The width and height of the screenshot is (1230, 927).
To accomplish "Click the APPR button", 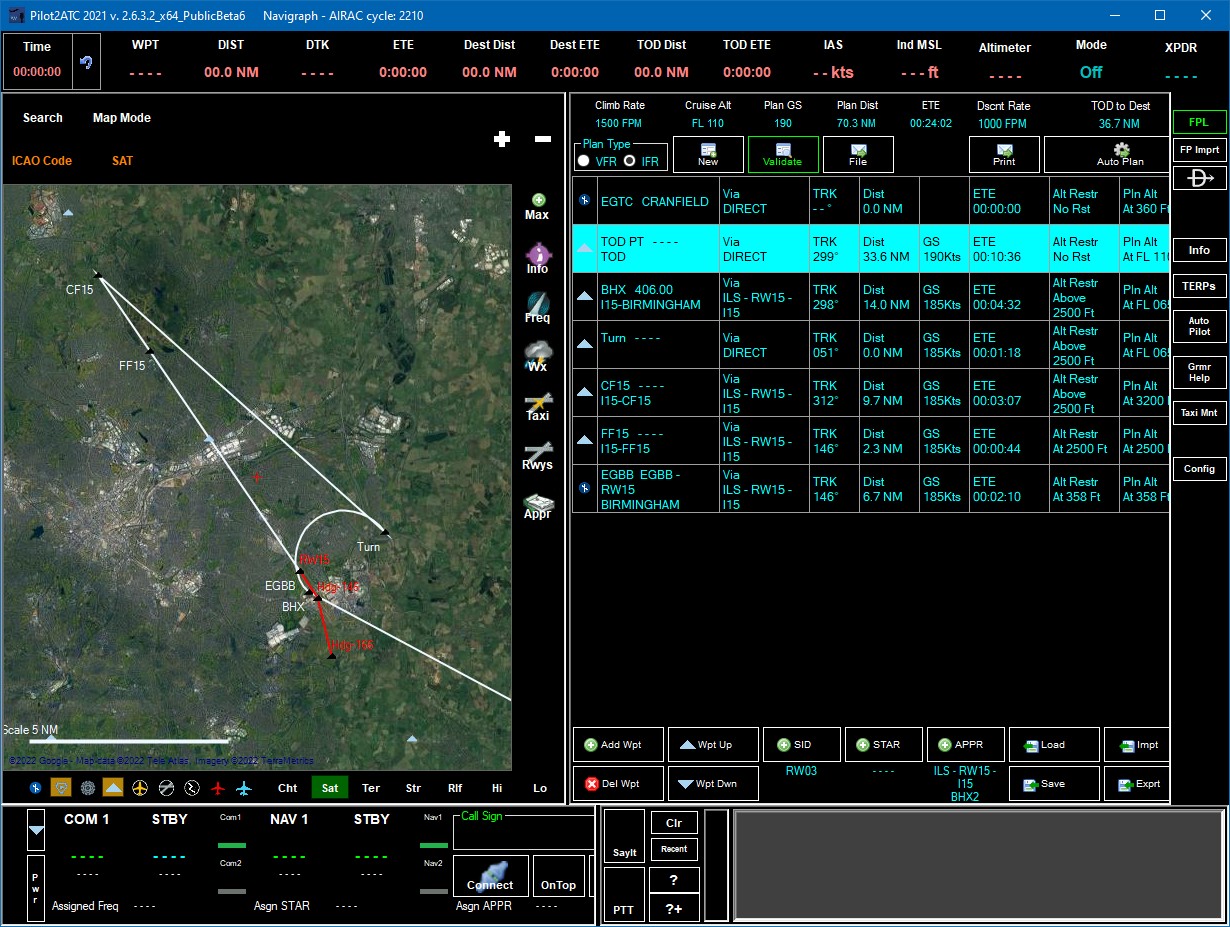I will click(966, 745).
